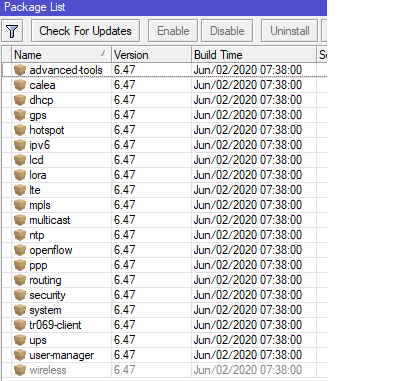
Task: Select the ntp package name
Action: (37, 235)
